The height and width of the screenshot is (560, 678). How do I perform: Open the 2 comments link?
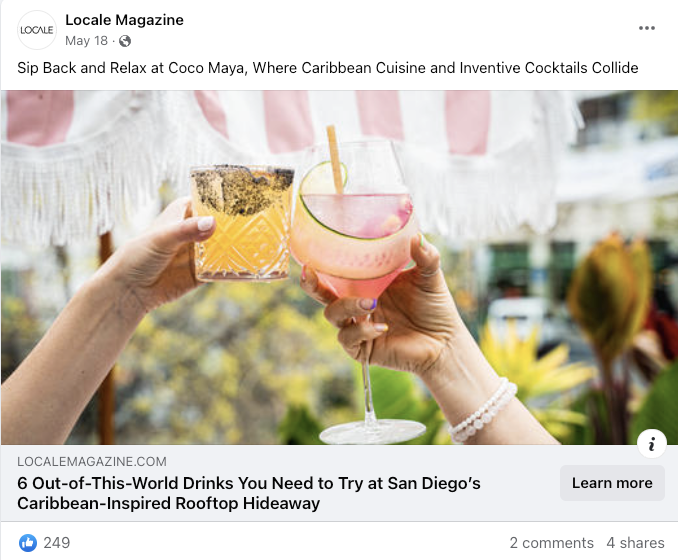click(x=551, y=543)
